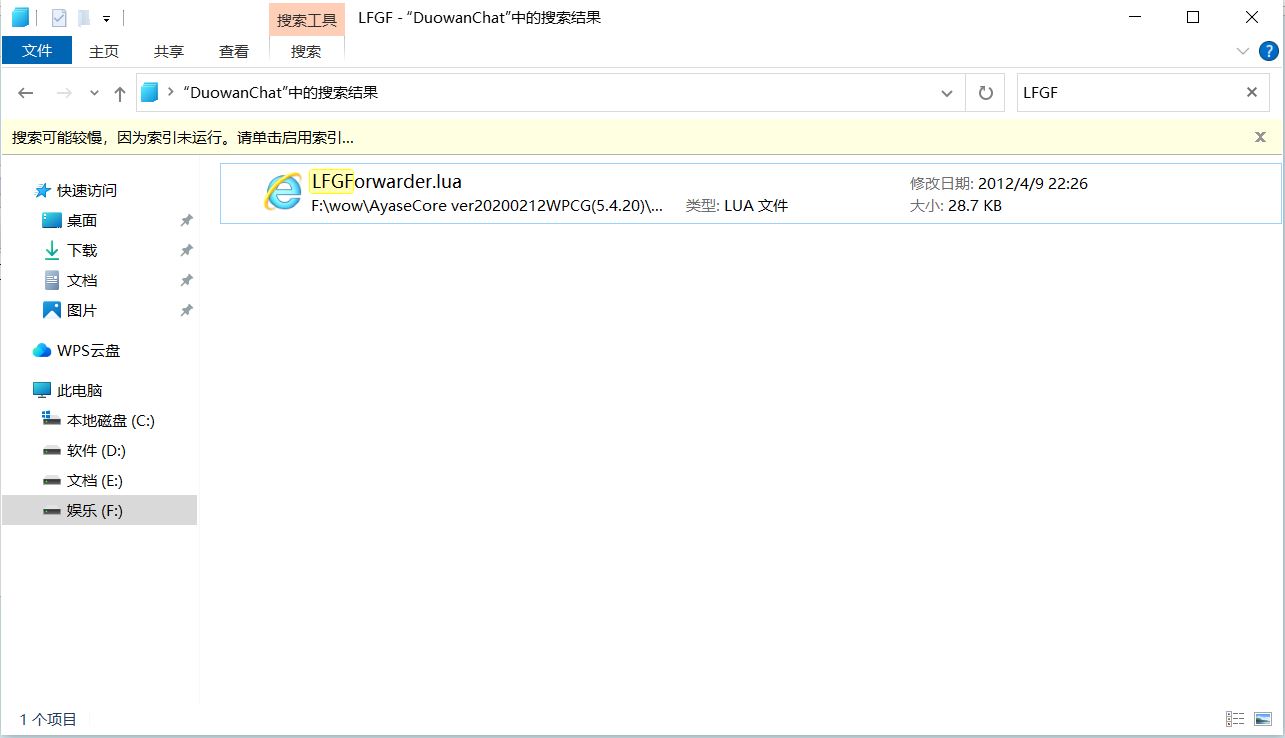1285x738 pixels.
Task: Open Help with the question mark icon
Action: pyautogui.click(x=1268, y=51)
